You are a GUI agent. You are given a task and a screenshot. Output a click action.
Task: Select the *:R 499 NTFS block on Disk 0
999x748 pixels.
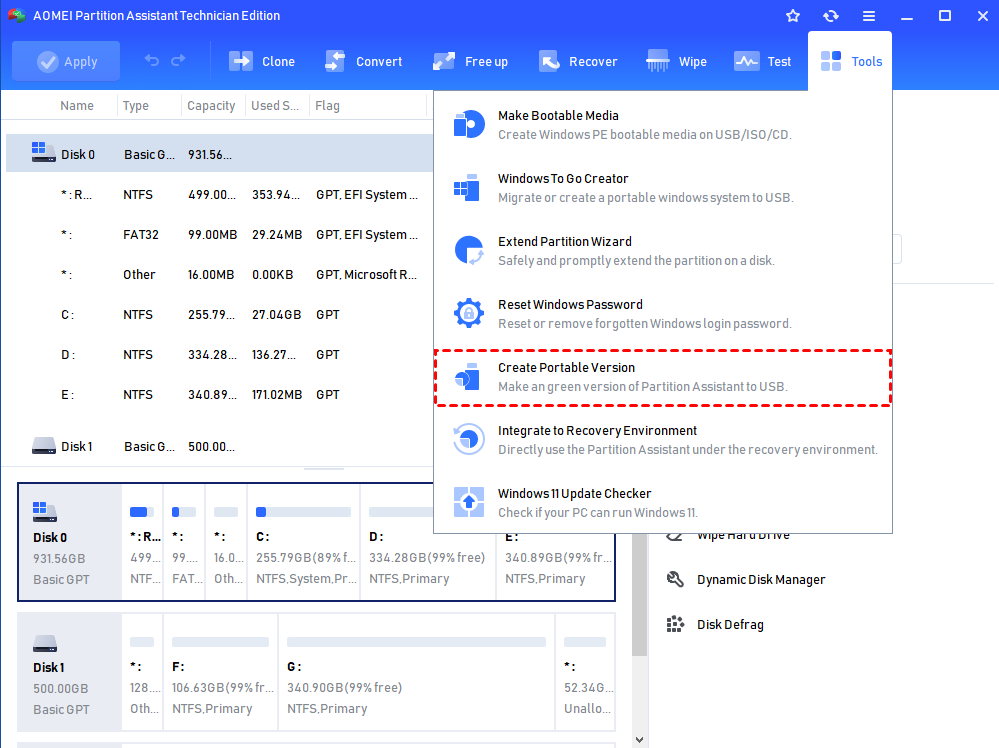(x=143, y=543)
